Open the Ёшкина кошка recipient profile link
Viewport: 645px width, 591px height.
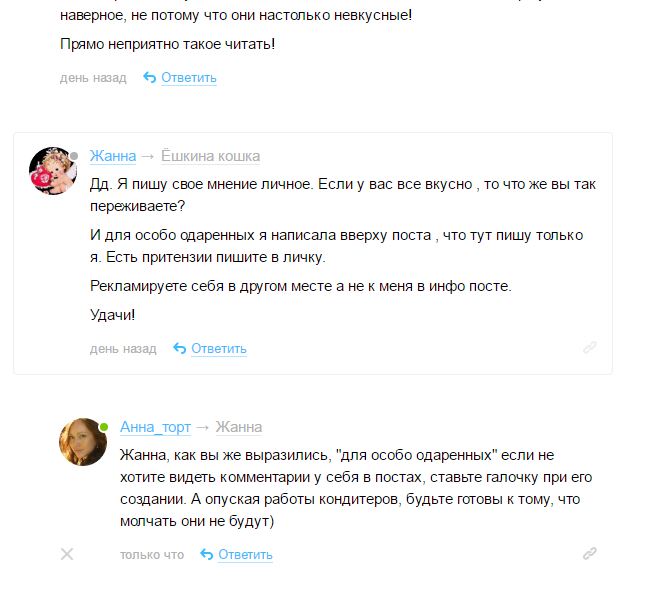pos(210,156)
